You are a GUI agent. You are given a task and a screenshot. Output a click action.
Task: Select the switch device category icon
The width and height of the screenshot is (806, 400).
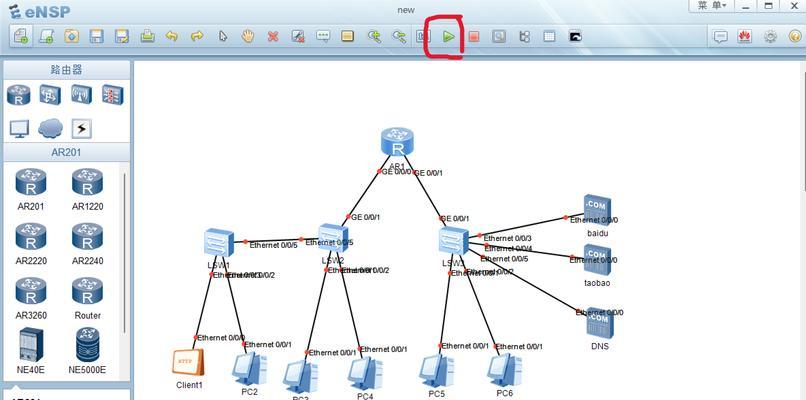50,95
